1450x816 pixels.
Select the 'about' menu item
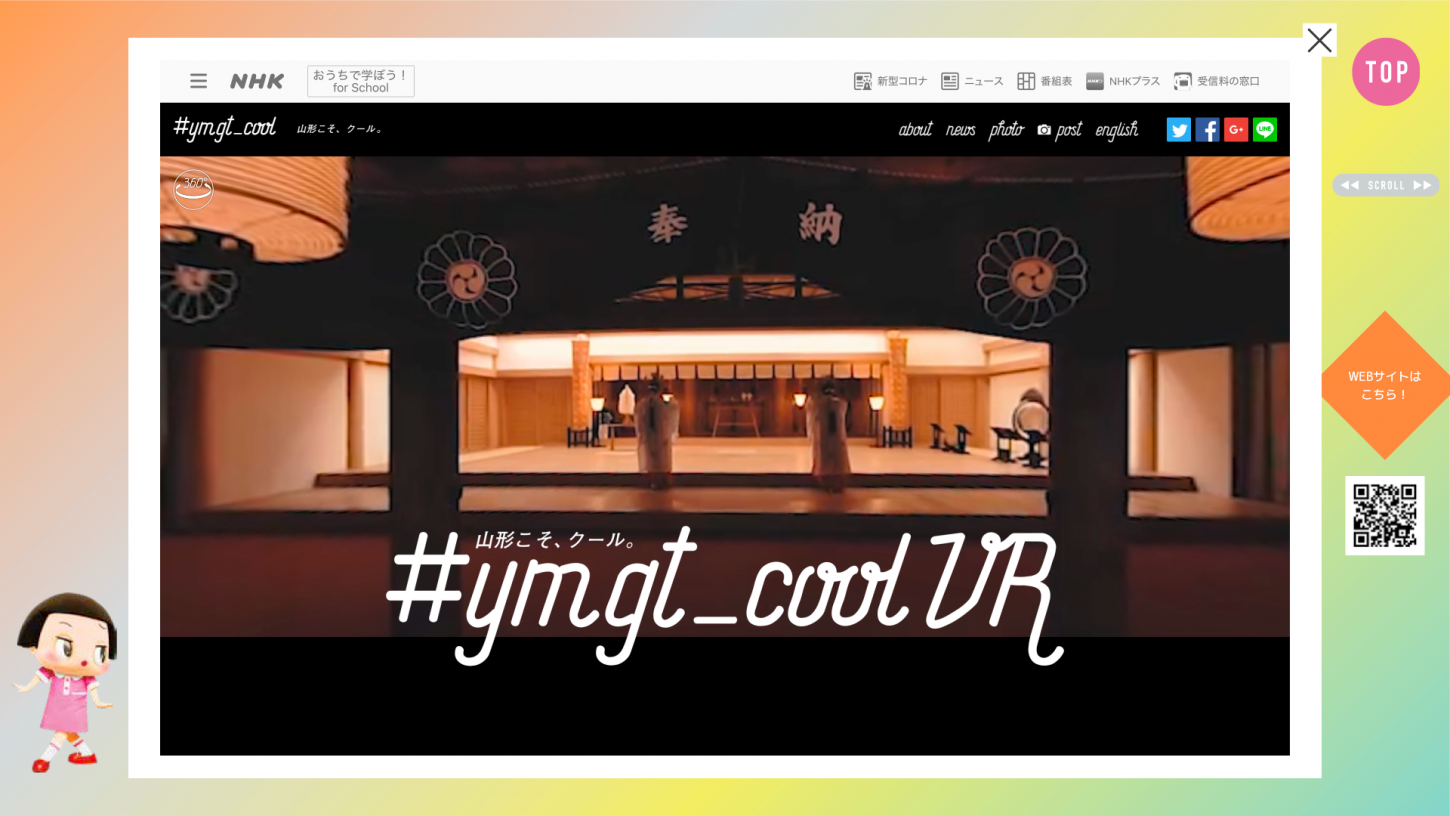click(915, 130)
